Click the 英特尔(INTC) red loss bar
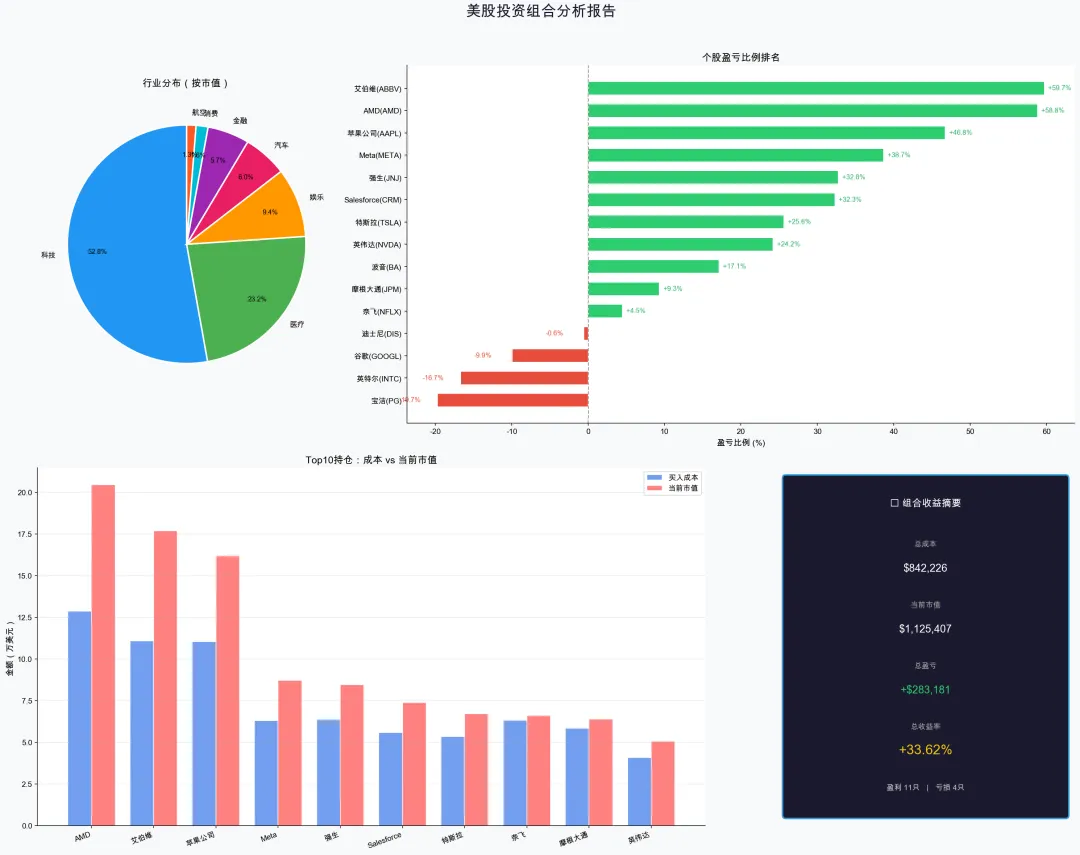1080x855 pixels. pos(524,378)
